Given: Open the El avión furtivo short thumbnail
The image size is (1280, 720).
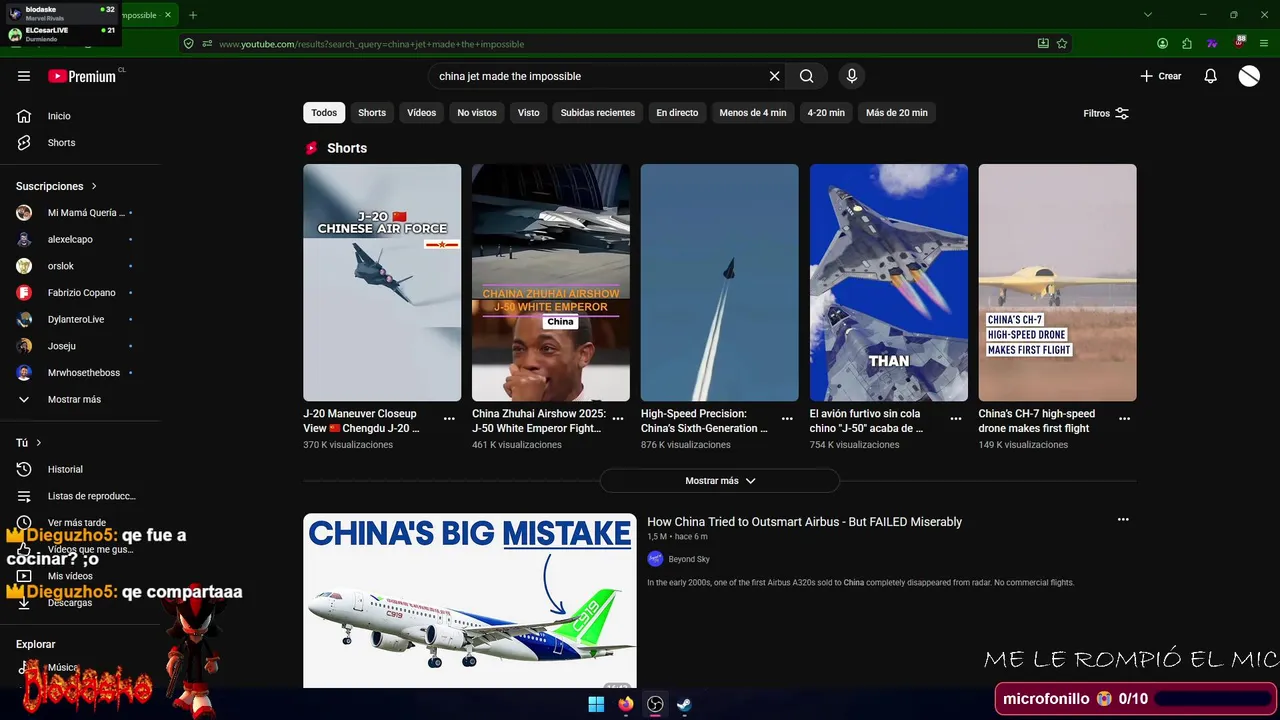Looking at the screenshot, I should tap(889, 282).
